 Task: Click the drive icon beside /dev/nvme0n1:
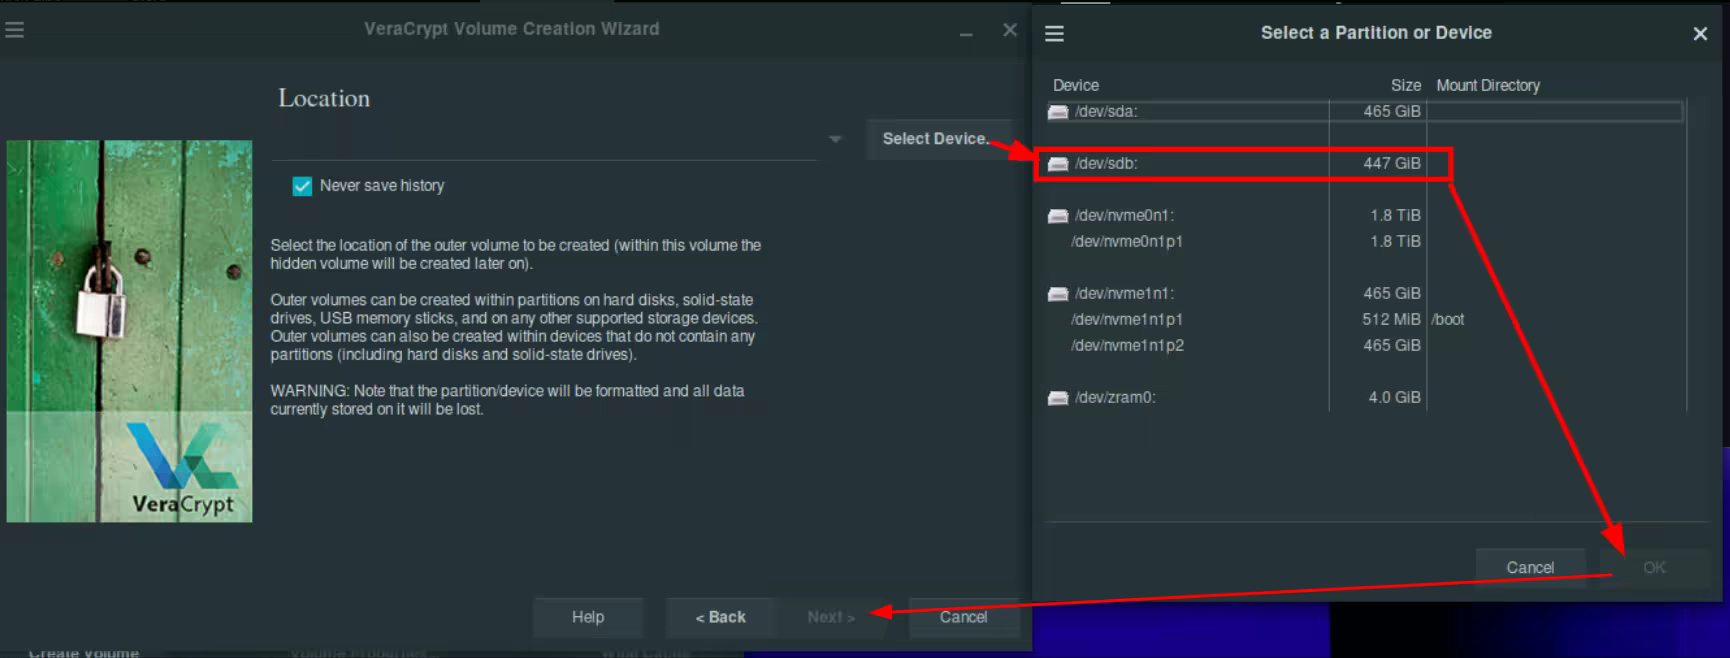coord(1058,216)
